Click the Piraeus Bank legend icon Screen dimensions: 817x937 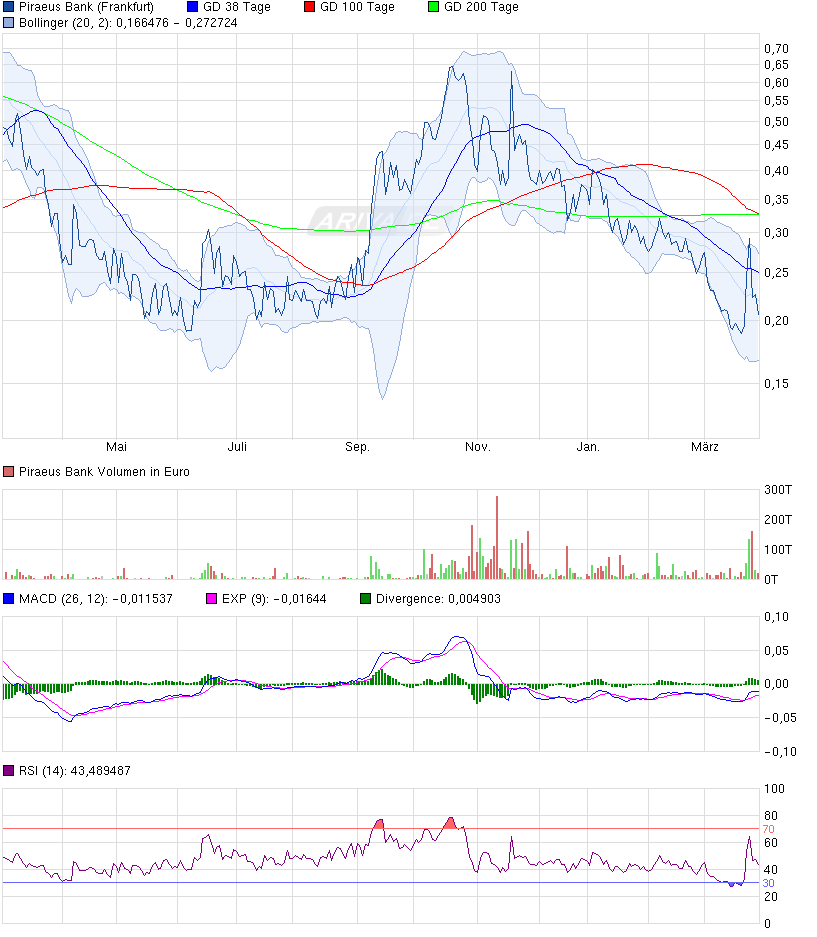click(10, 8)
